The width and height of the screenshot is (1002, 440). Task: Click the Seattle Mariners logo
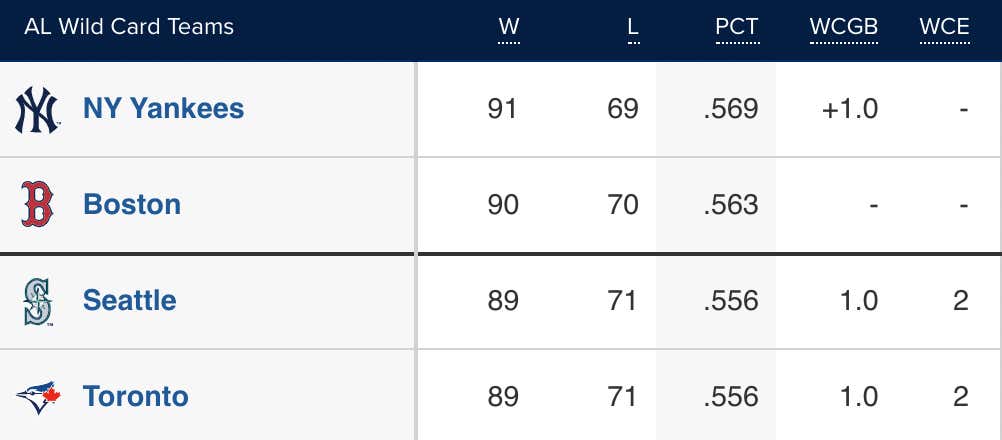pyautogui.click(x=38, y=301)
